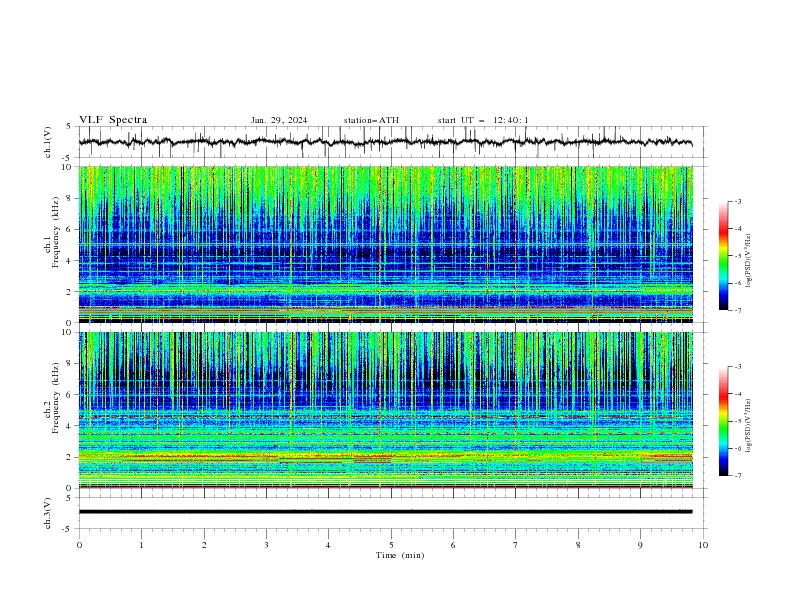The height and width of the screenshot is (612, 792).
Task: Click '-7' on the ch.1 color bar
Action: (738, 310)
